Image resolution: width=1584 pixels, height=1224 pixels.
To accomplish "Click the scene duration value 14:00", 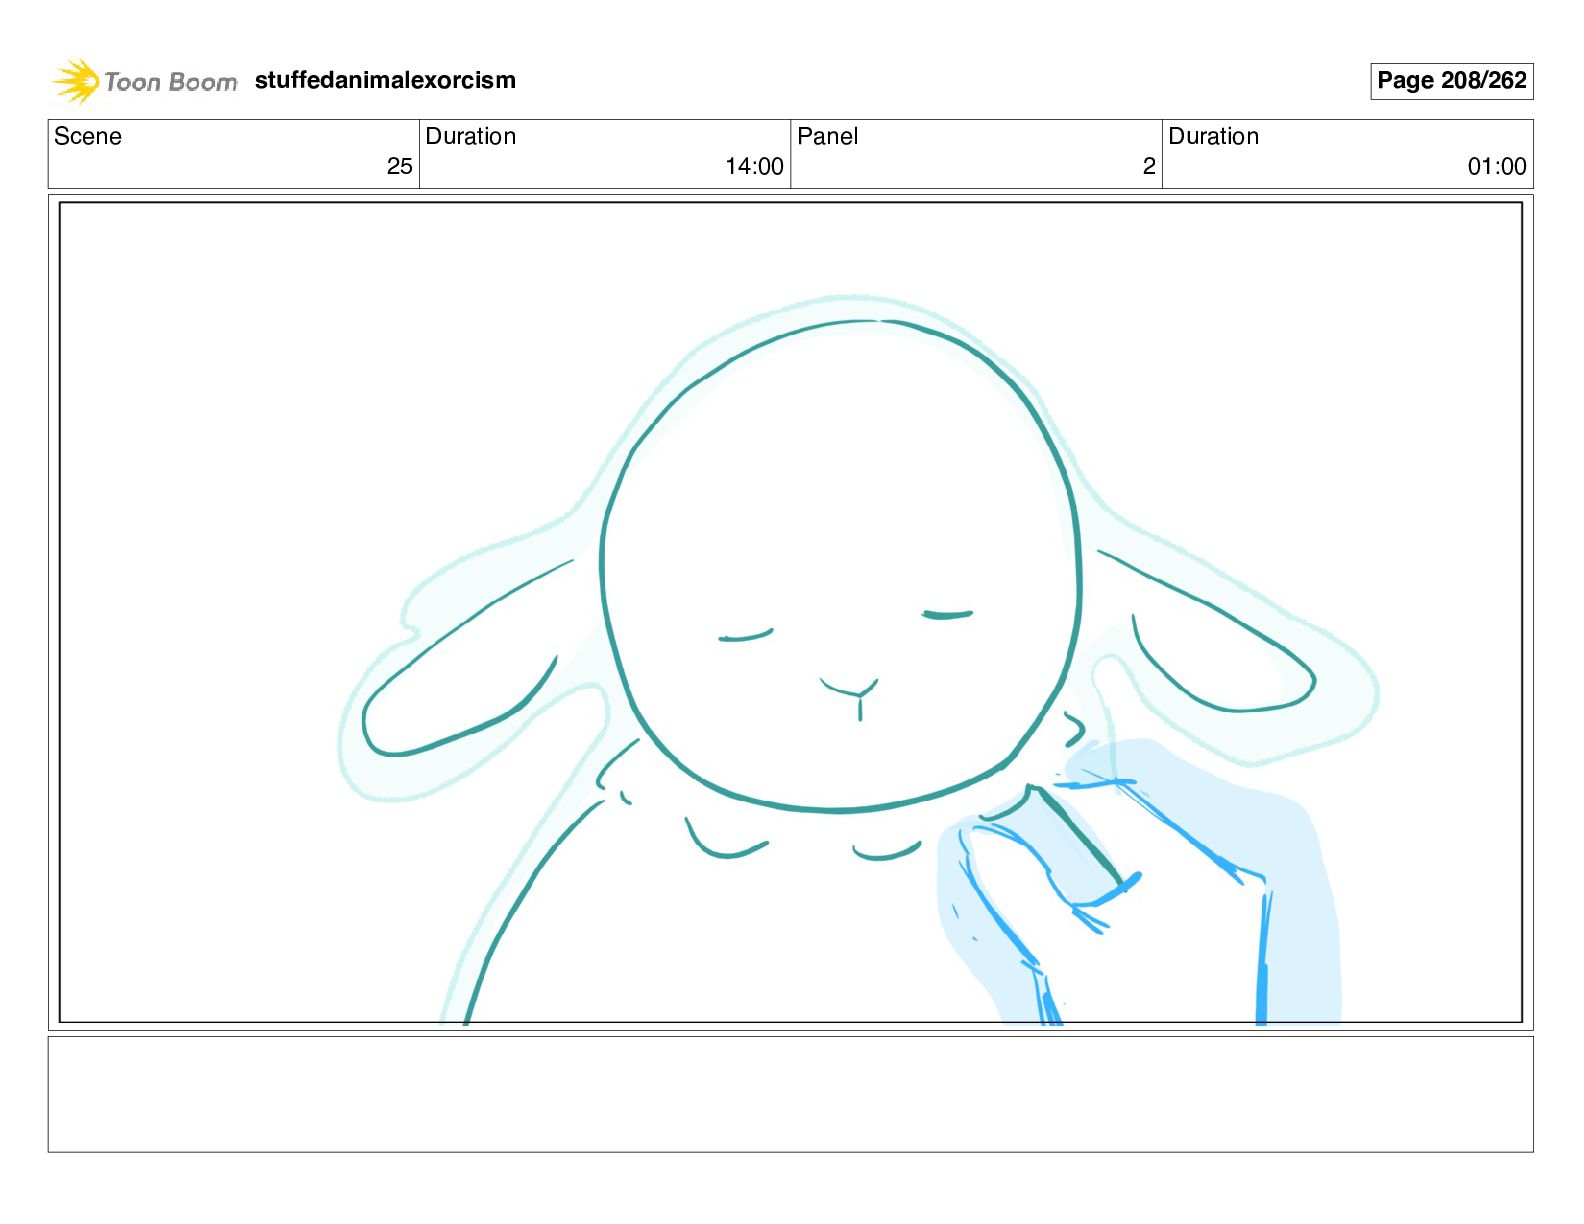I will click(x=754, y=166).
